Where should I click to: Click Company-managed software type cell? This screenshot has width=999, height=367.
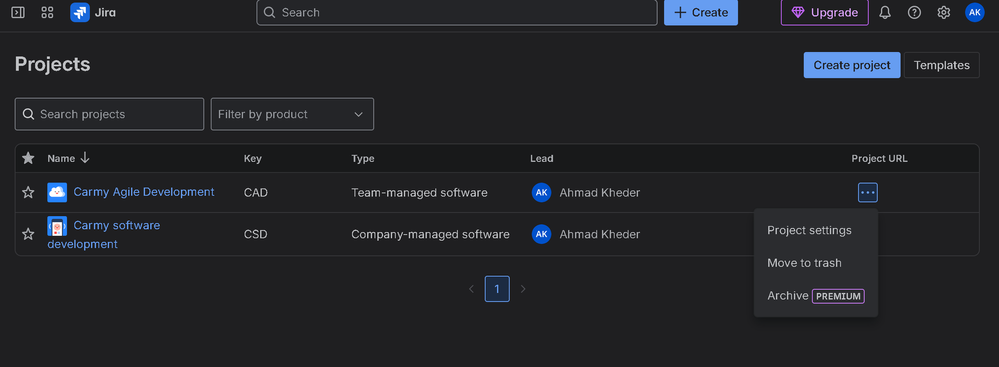click(x=430, y=234)
